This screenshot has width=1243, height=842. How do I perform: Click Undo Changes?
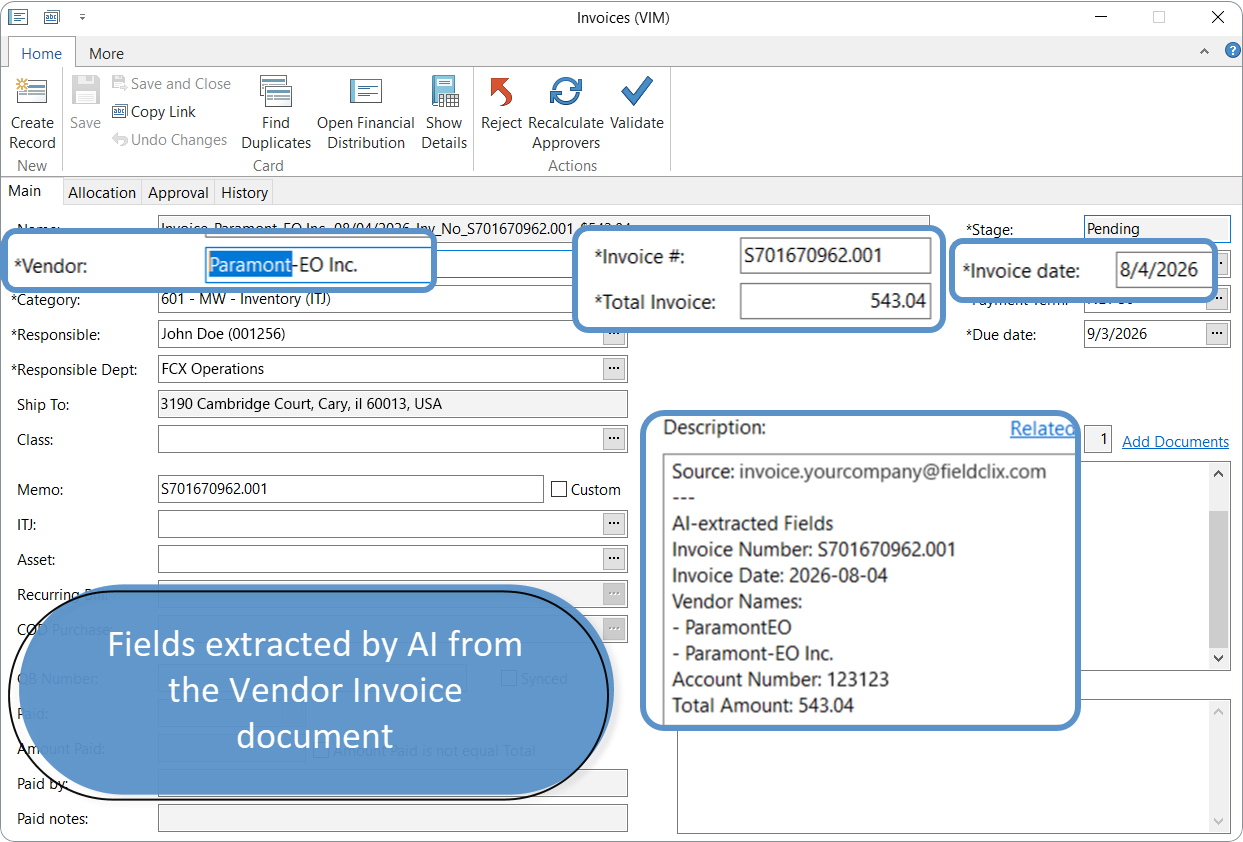(169, 140)
